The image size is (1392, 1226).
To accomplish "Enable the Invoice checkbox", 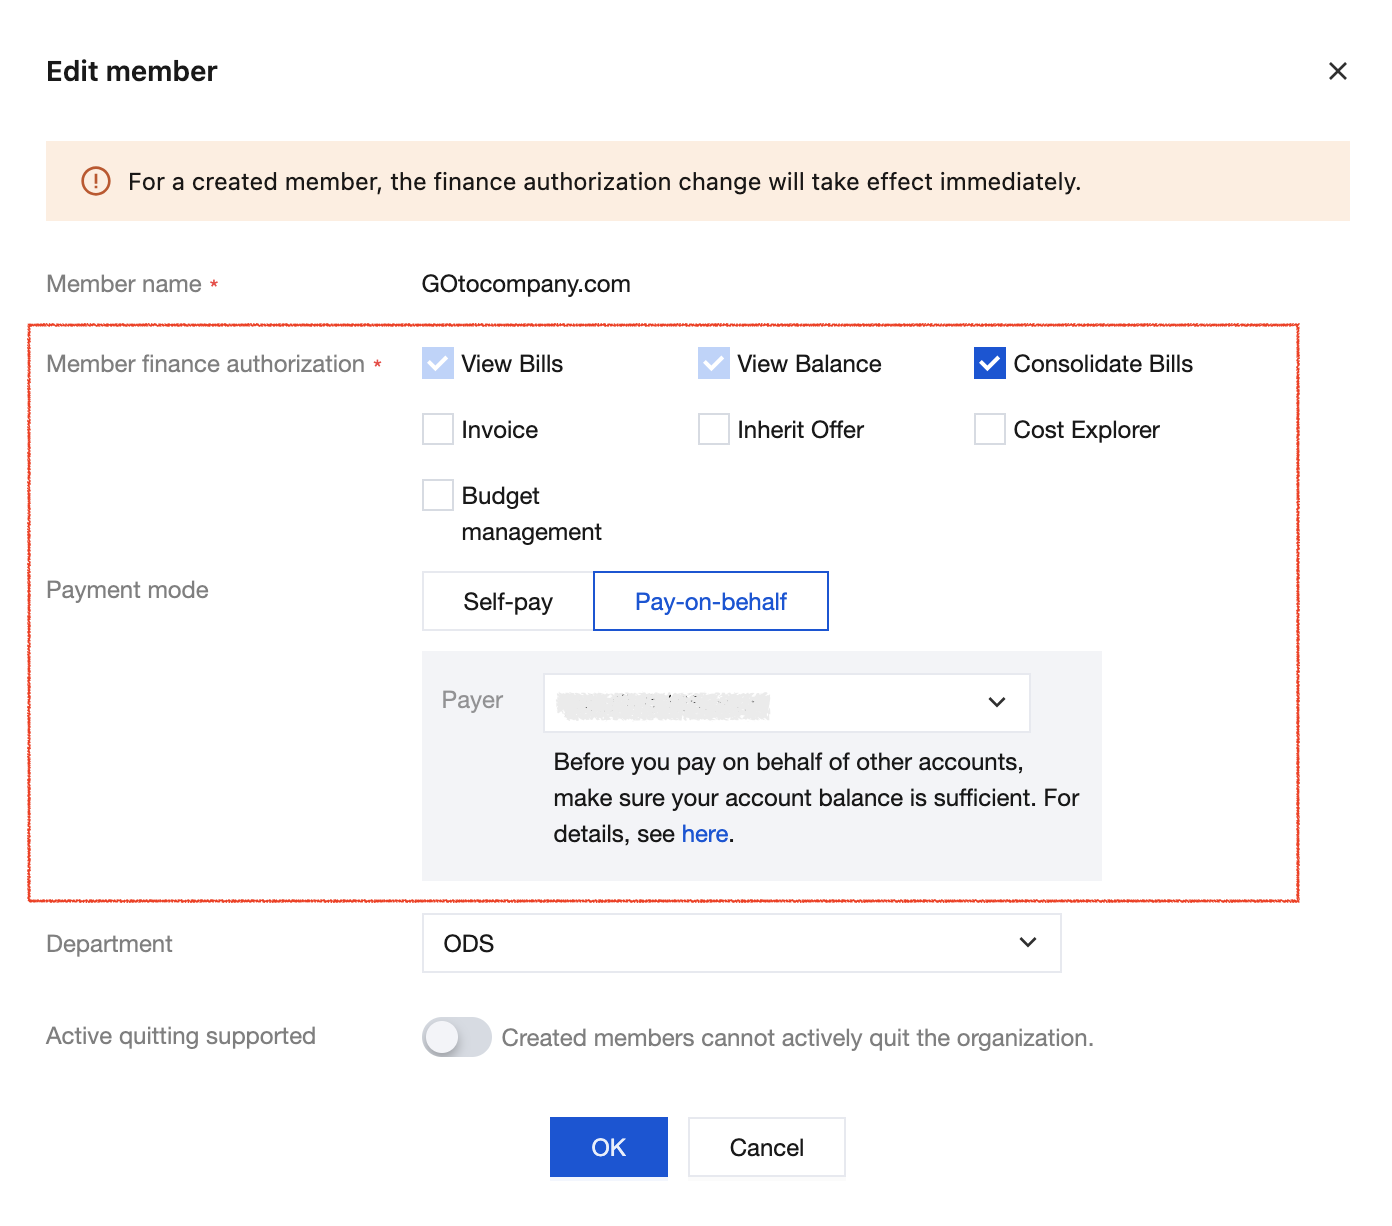I will tap(438, 429).
